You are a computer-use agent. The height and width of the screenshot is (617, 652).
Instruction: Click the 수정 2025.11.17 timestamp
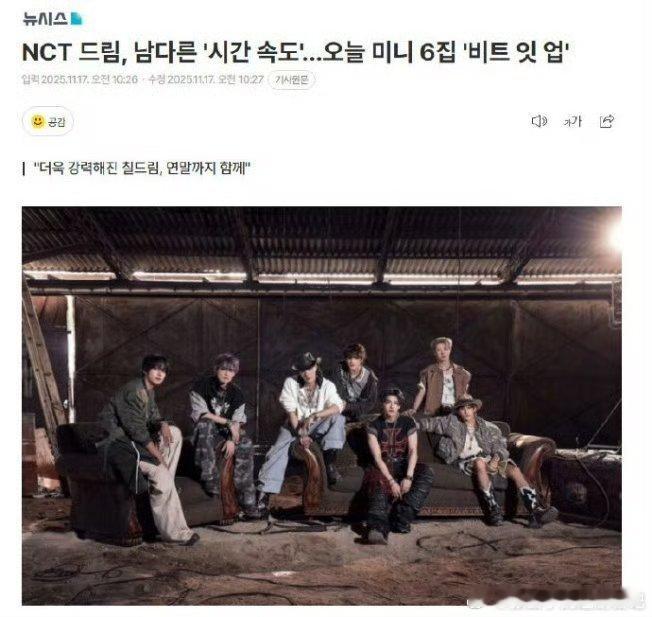[206, 79]
